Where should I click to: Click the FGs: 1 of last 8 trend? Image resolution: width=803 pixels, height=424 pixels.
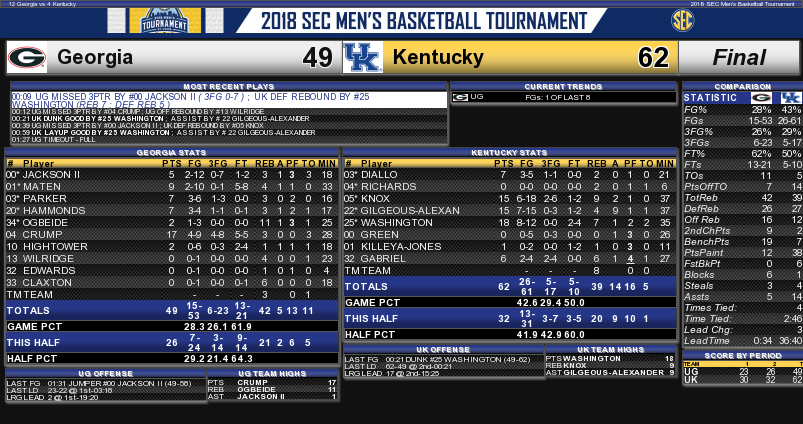(558, 97)
